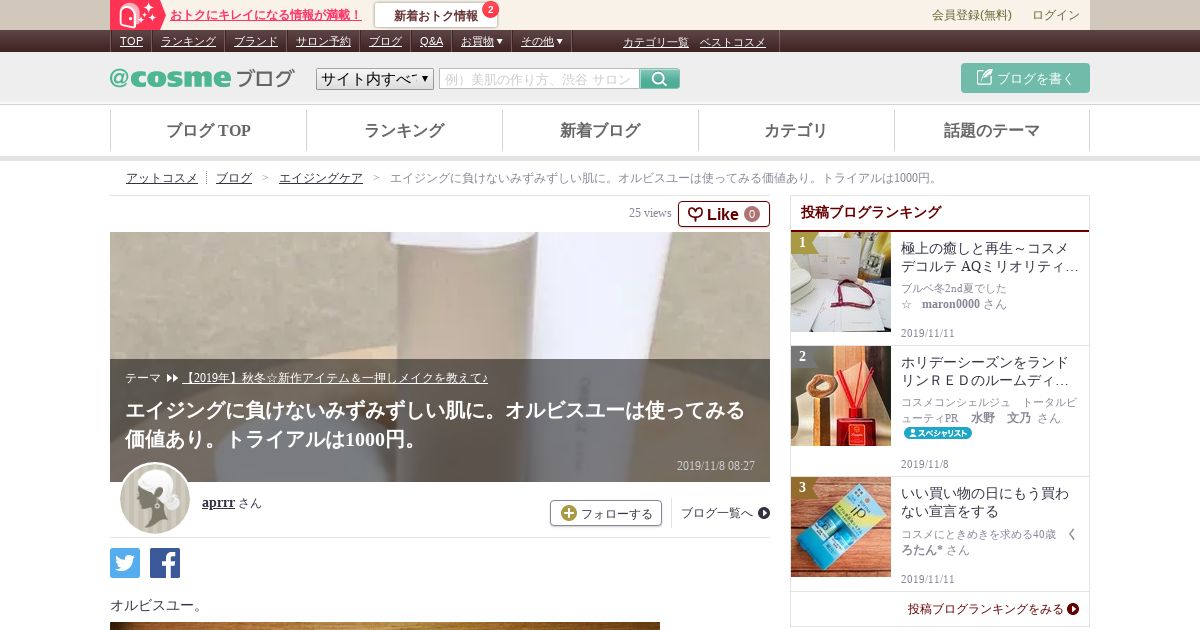Click the 投稿ブログランキング heading
The height and width of the screenshot is (630, 1200).
click(871, 212)
